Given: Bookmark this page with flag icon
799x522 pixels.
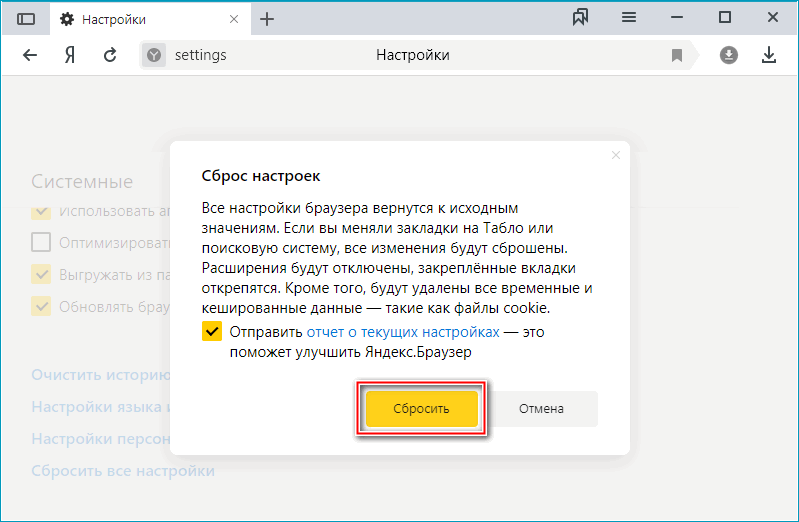Looking at the screenshot, I should 677,55.
